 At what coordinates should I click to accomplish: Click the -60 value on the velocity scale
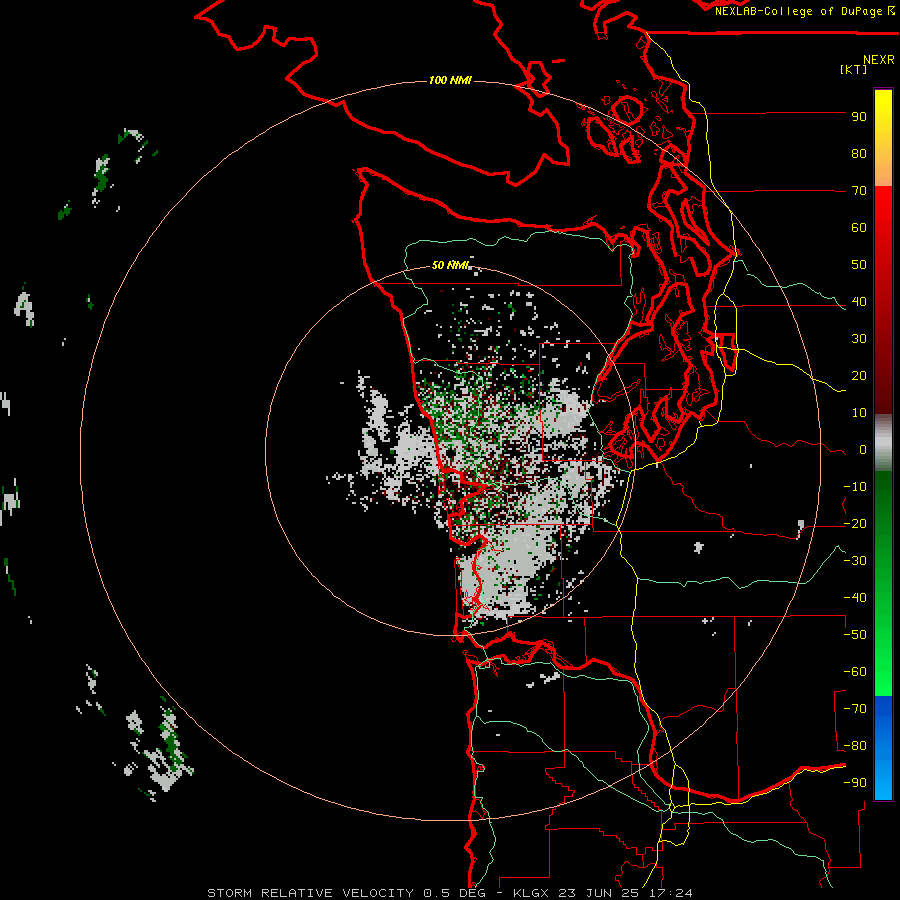click(x=855, y=672)
